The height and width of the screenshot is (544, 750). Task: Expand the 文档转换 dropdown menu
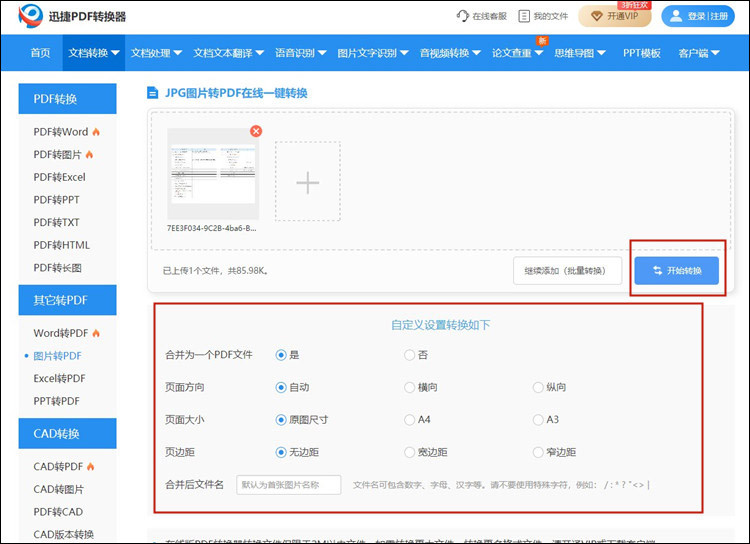pos(94,53)
